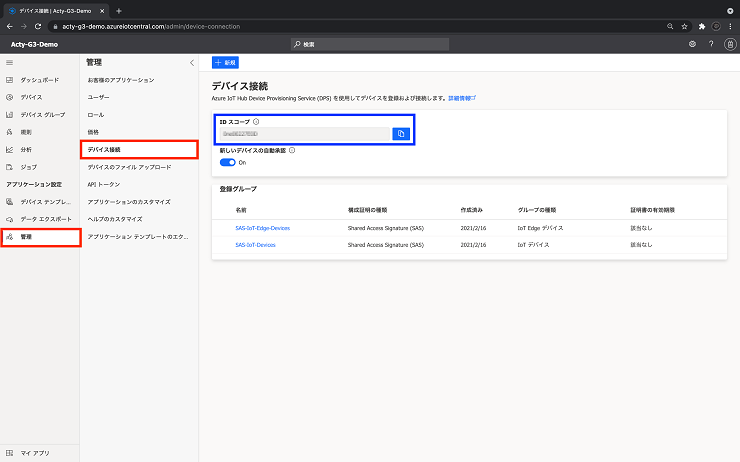
Task: Open Chrome three-dot menu
Action: pyautogui.click(x=730, y=26)
